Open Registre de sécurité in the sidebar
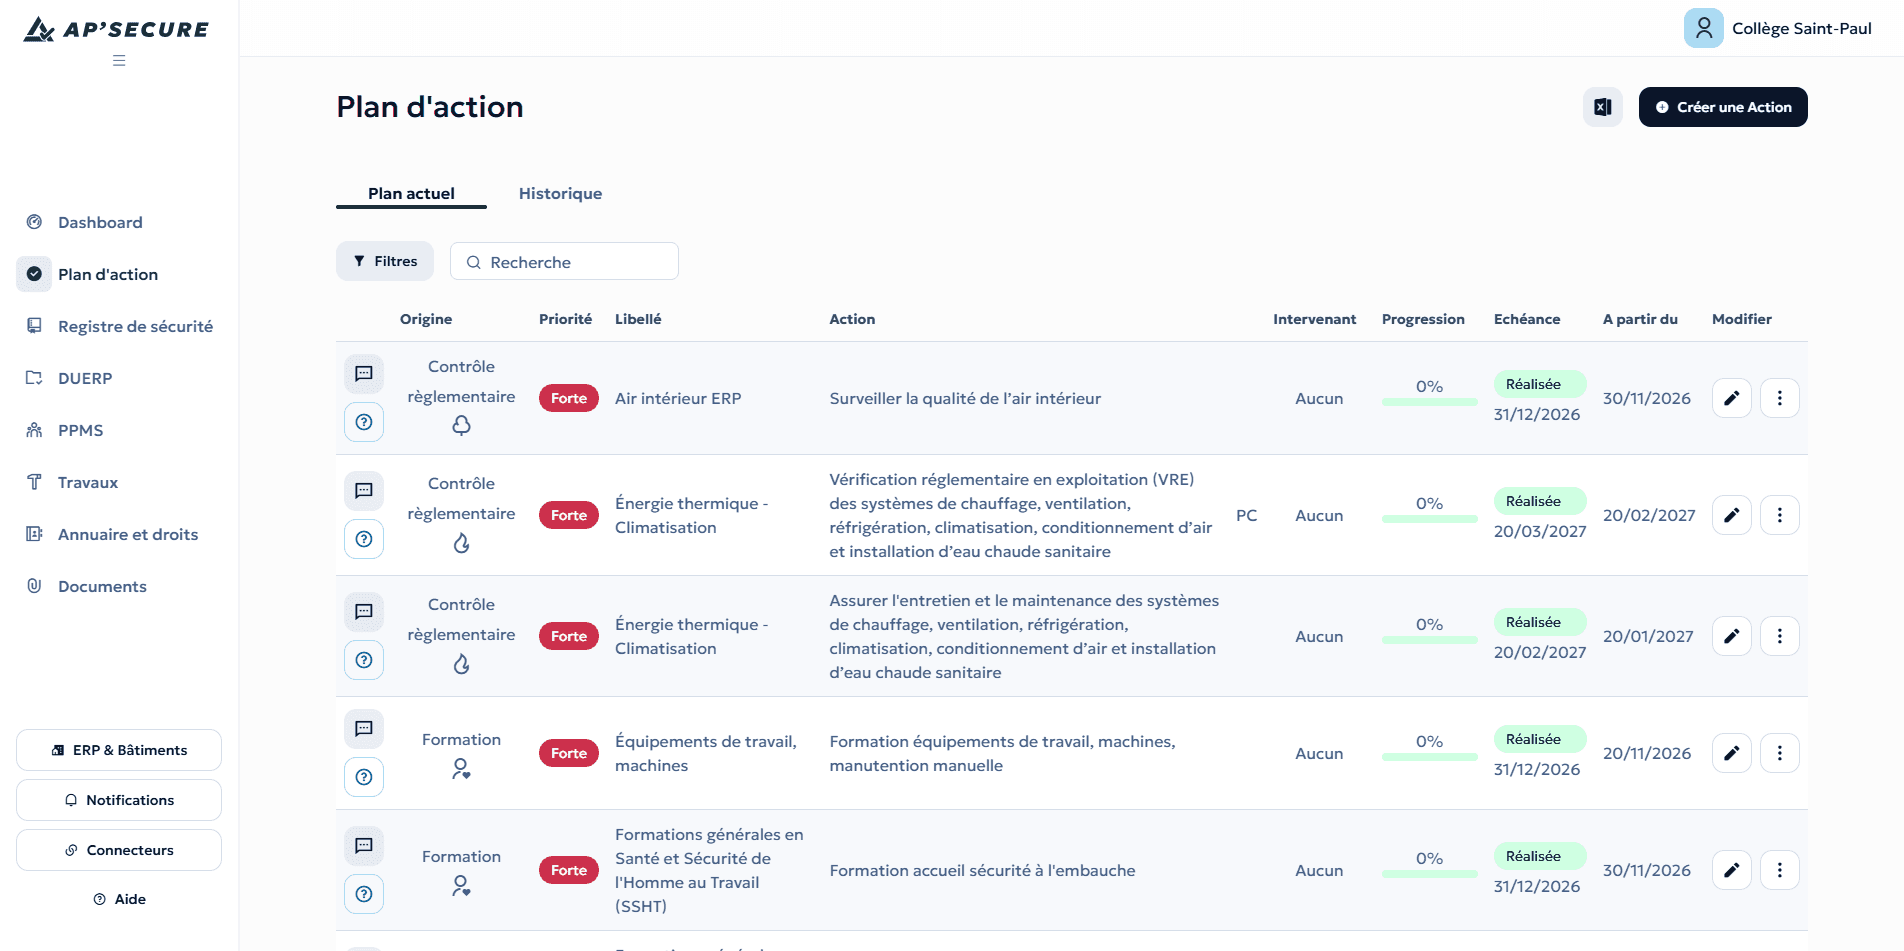 [x=135, y=326]
